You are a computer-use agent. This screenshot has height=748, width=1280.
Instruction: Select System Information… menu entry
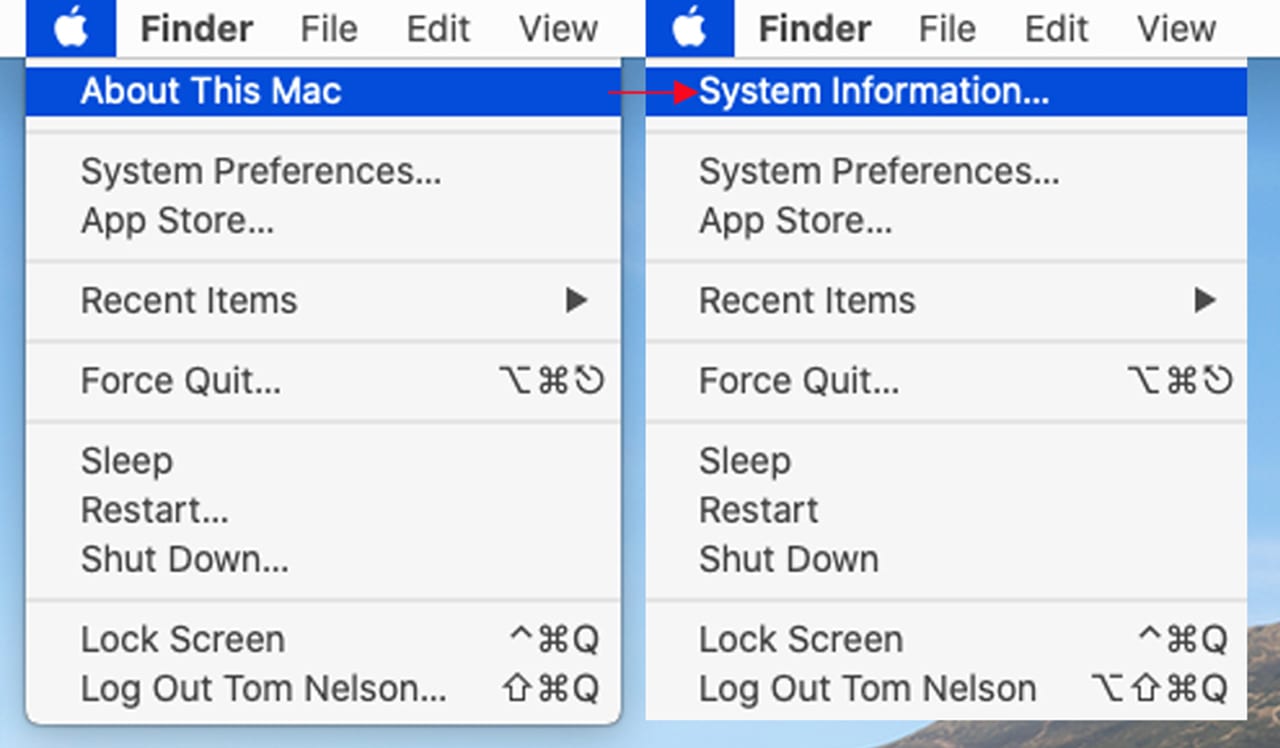tap(946, 92)
